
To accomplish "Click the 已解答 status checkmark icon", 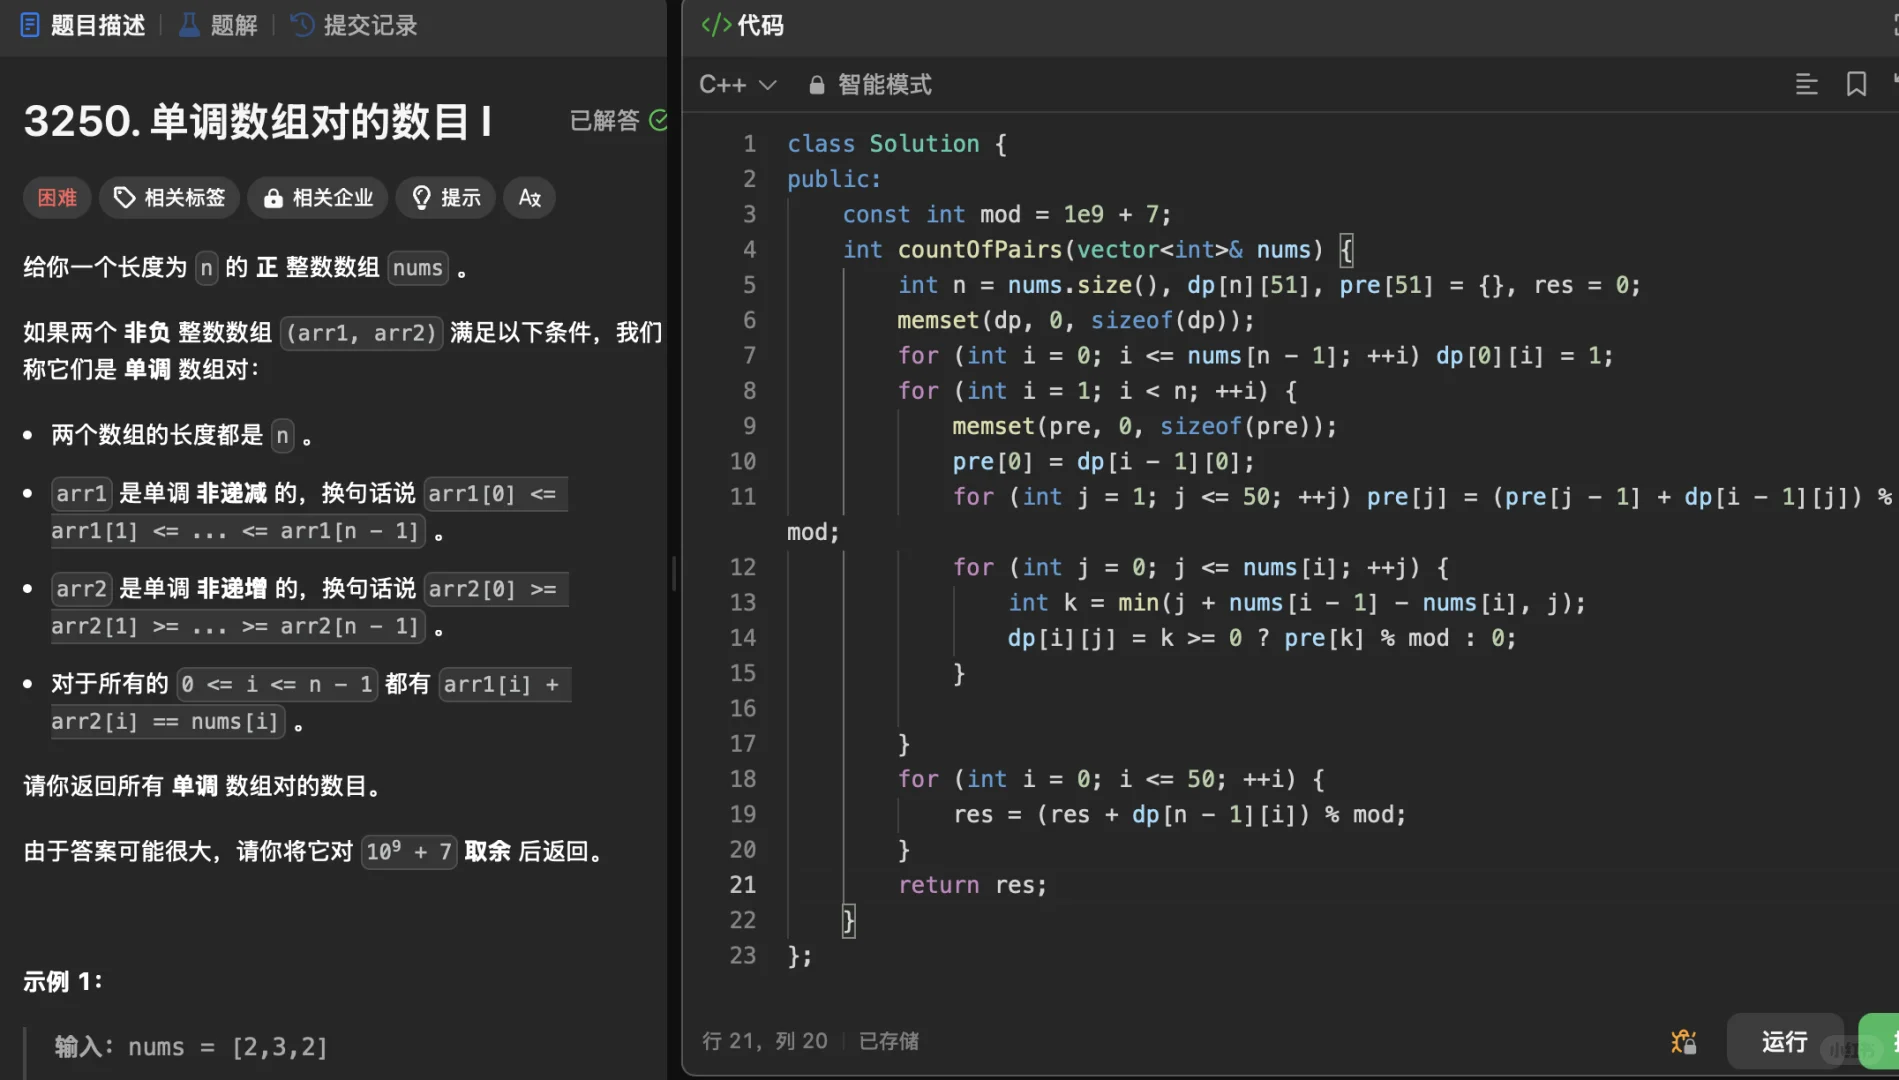I will pos(659,120).
